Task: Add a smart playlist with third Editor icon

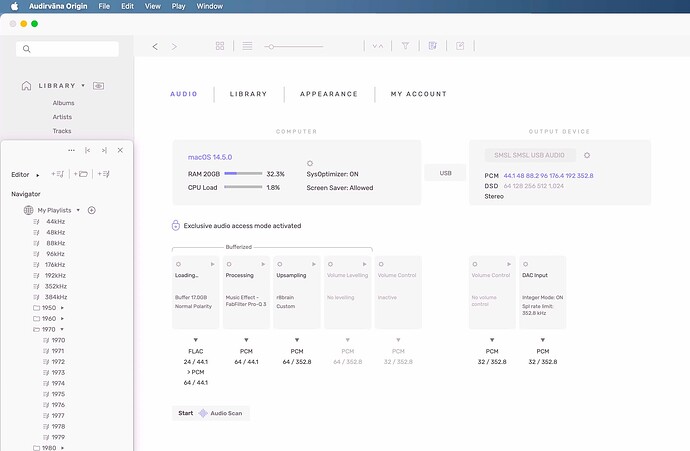Action: (x=103, y=174)
